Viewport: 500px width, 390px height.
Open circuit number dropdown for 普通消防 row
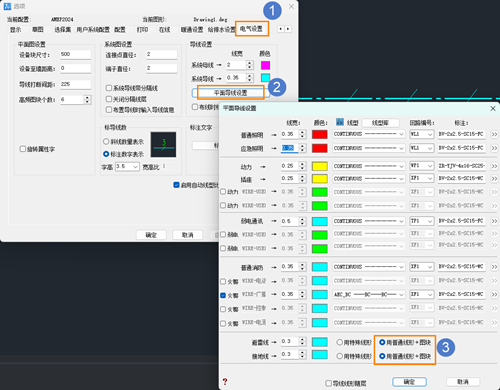point(422,267)
